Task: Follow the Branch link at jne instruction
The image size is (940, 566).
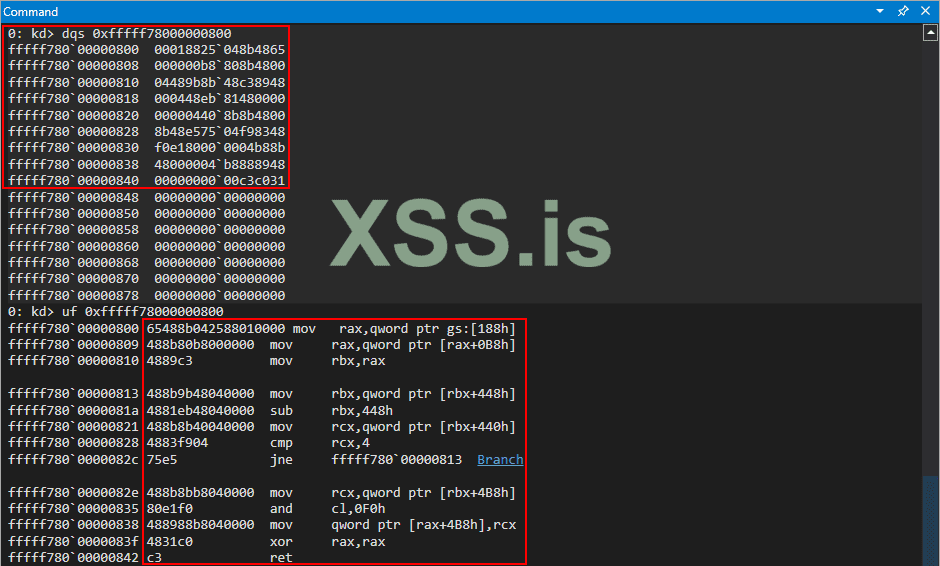Action: pyautogui.click(x=500, y=459)
